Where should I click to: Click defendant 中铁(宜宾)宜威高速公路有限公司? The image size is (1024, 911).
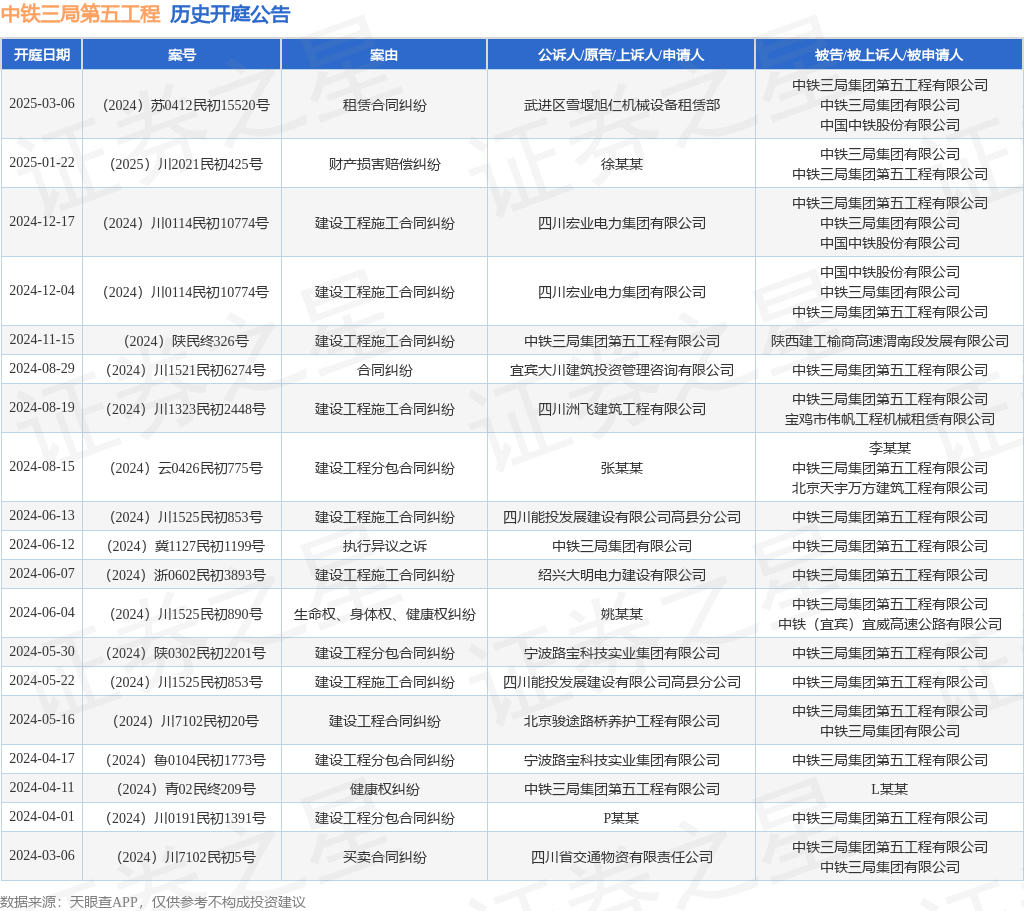(x=889, y=624)
